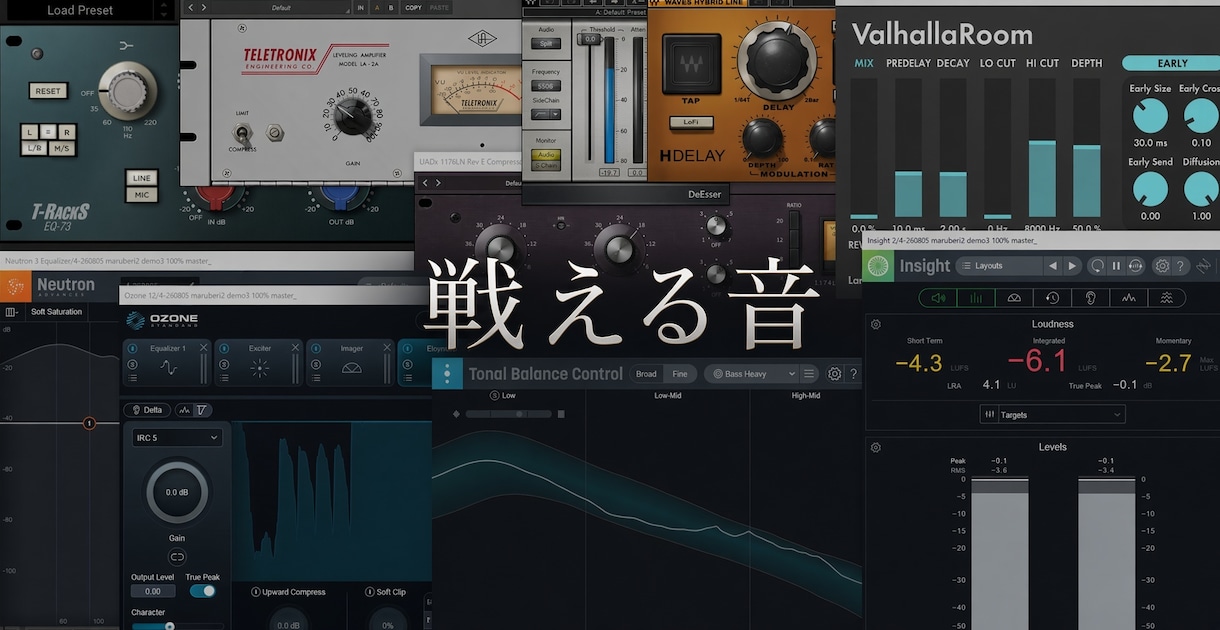The image size is (1220, 630).
Task: Open the Loudness panel gear settings
Action: coord(876,324)
